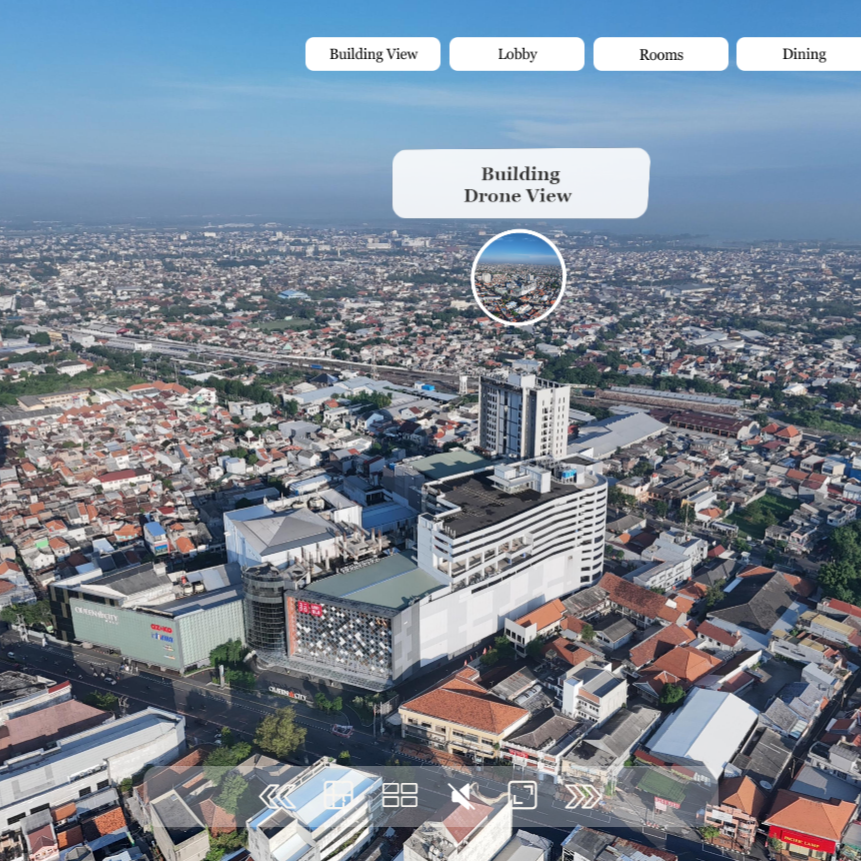Open the Dining scene tab
Screen dimensions: 861x861
(x=804, y=54)
